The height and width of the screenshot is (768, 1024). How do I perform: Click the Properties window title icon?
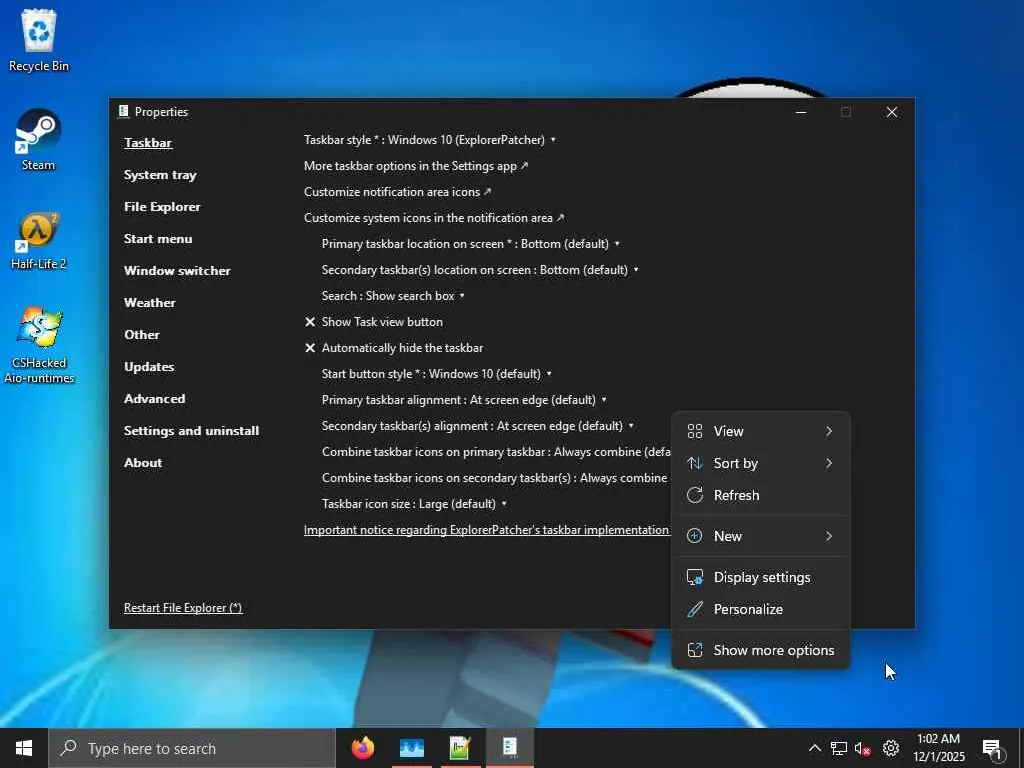point(123,112)
